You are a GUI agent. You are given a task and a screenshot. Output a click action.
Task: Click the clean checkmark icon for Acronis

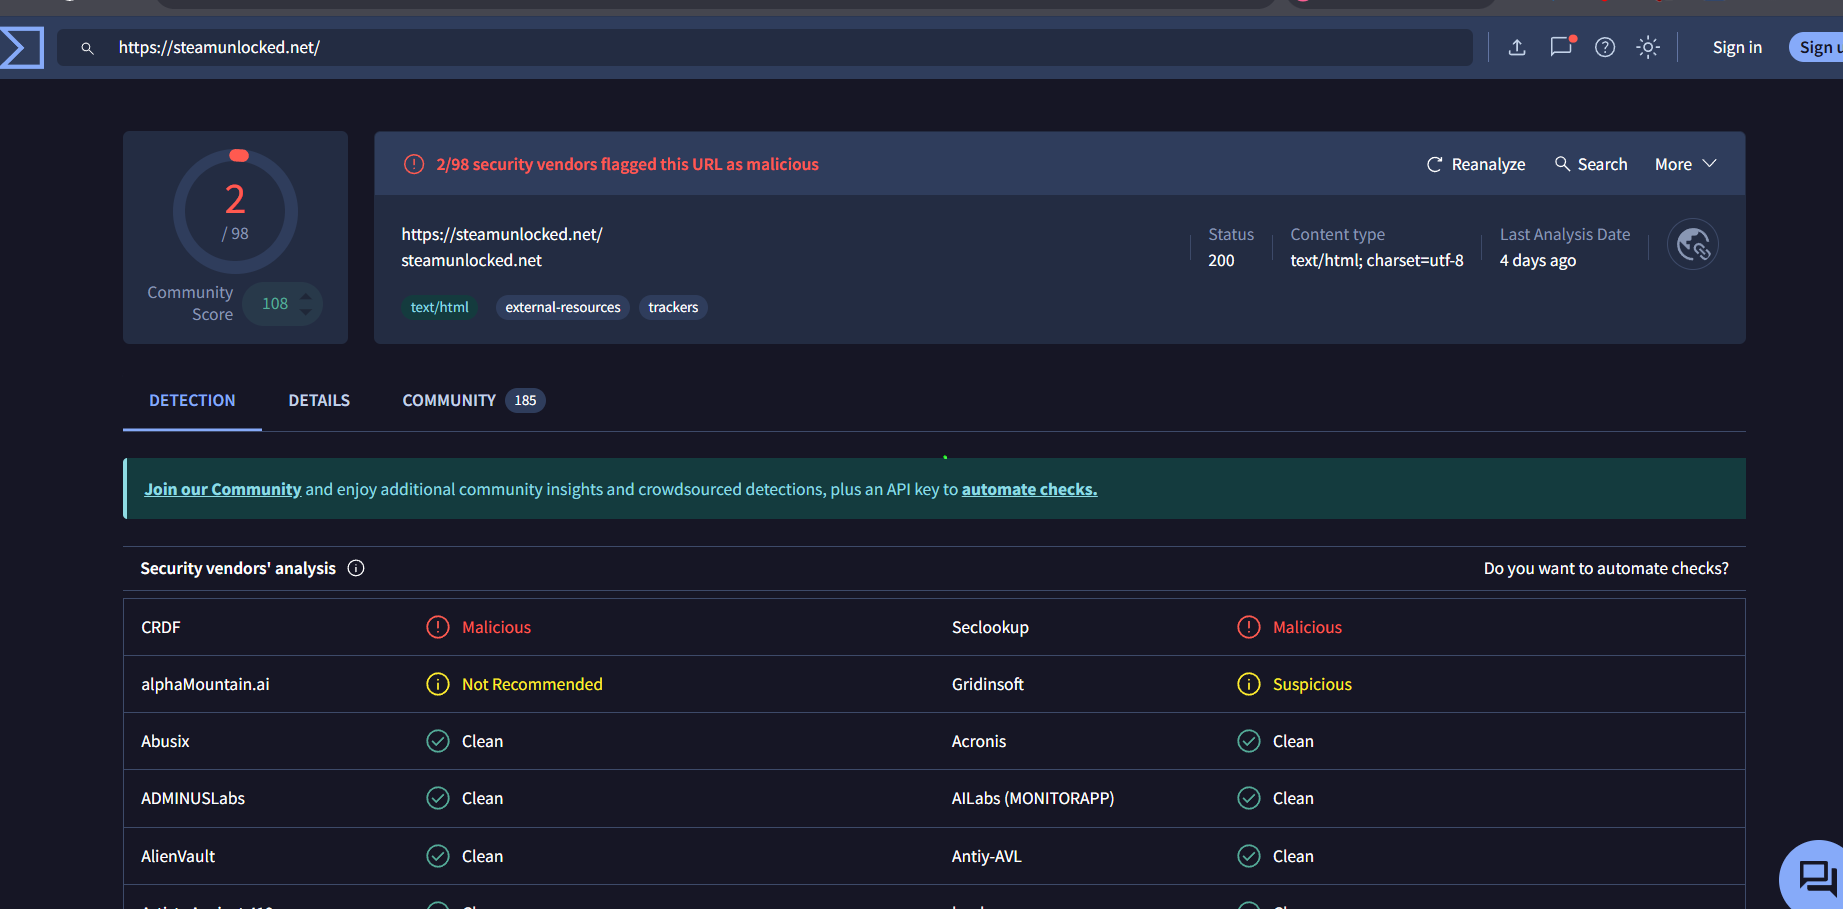(1249, 741)
